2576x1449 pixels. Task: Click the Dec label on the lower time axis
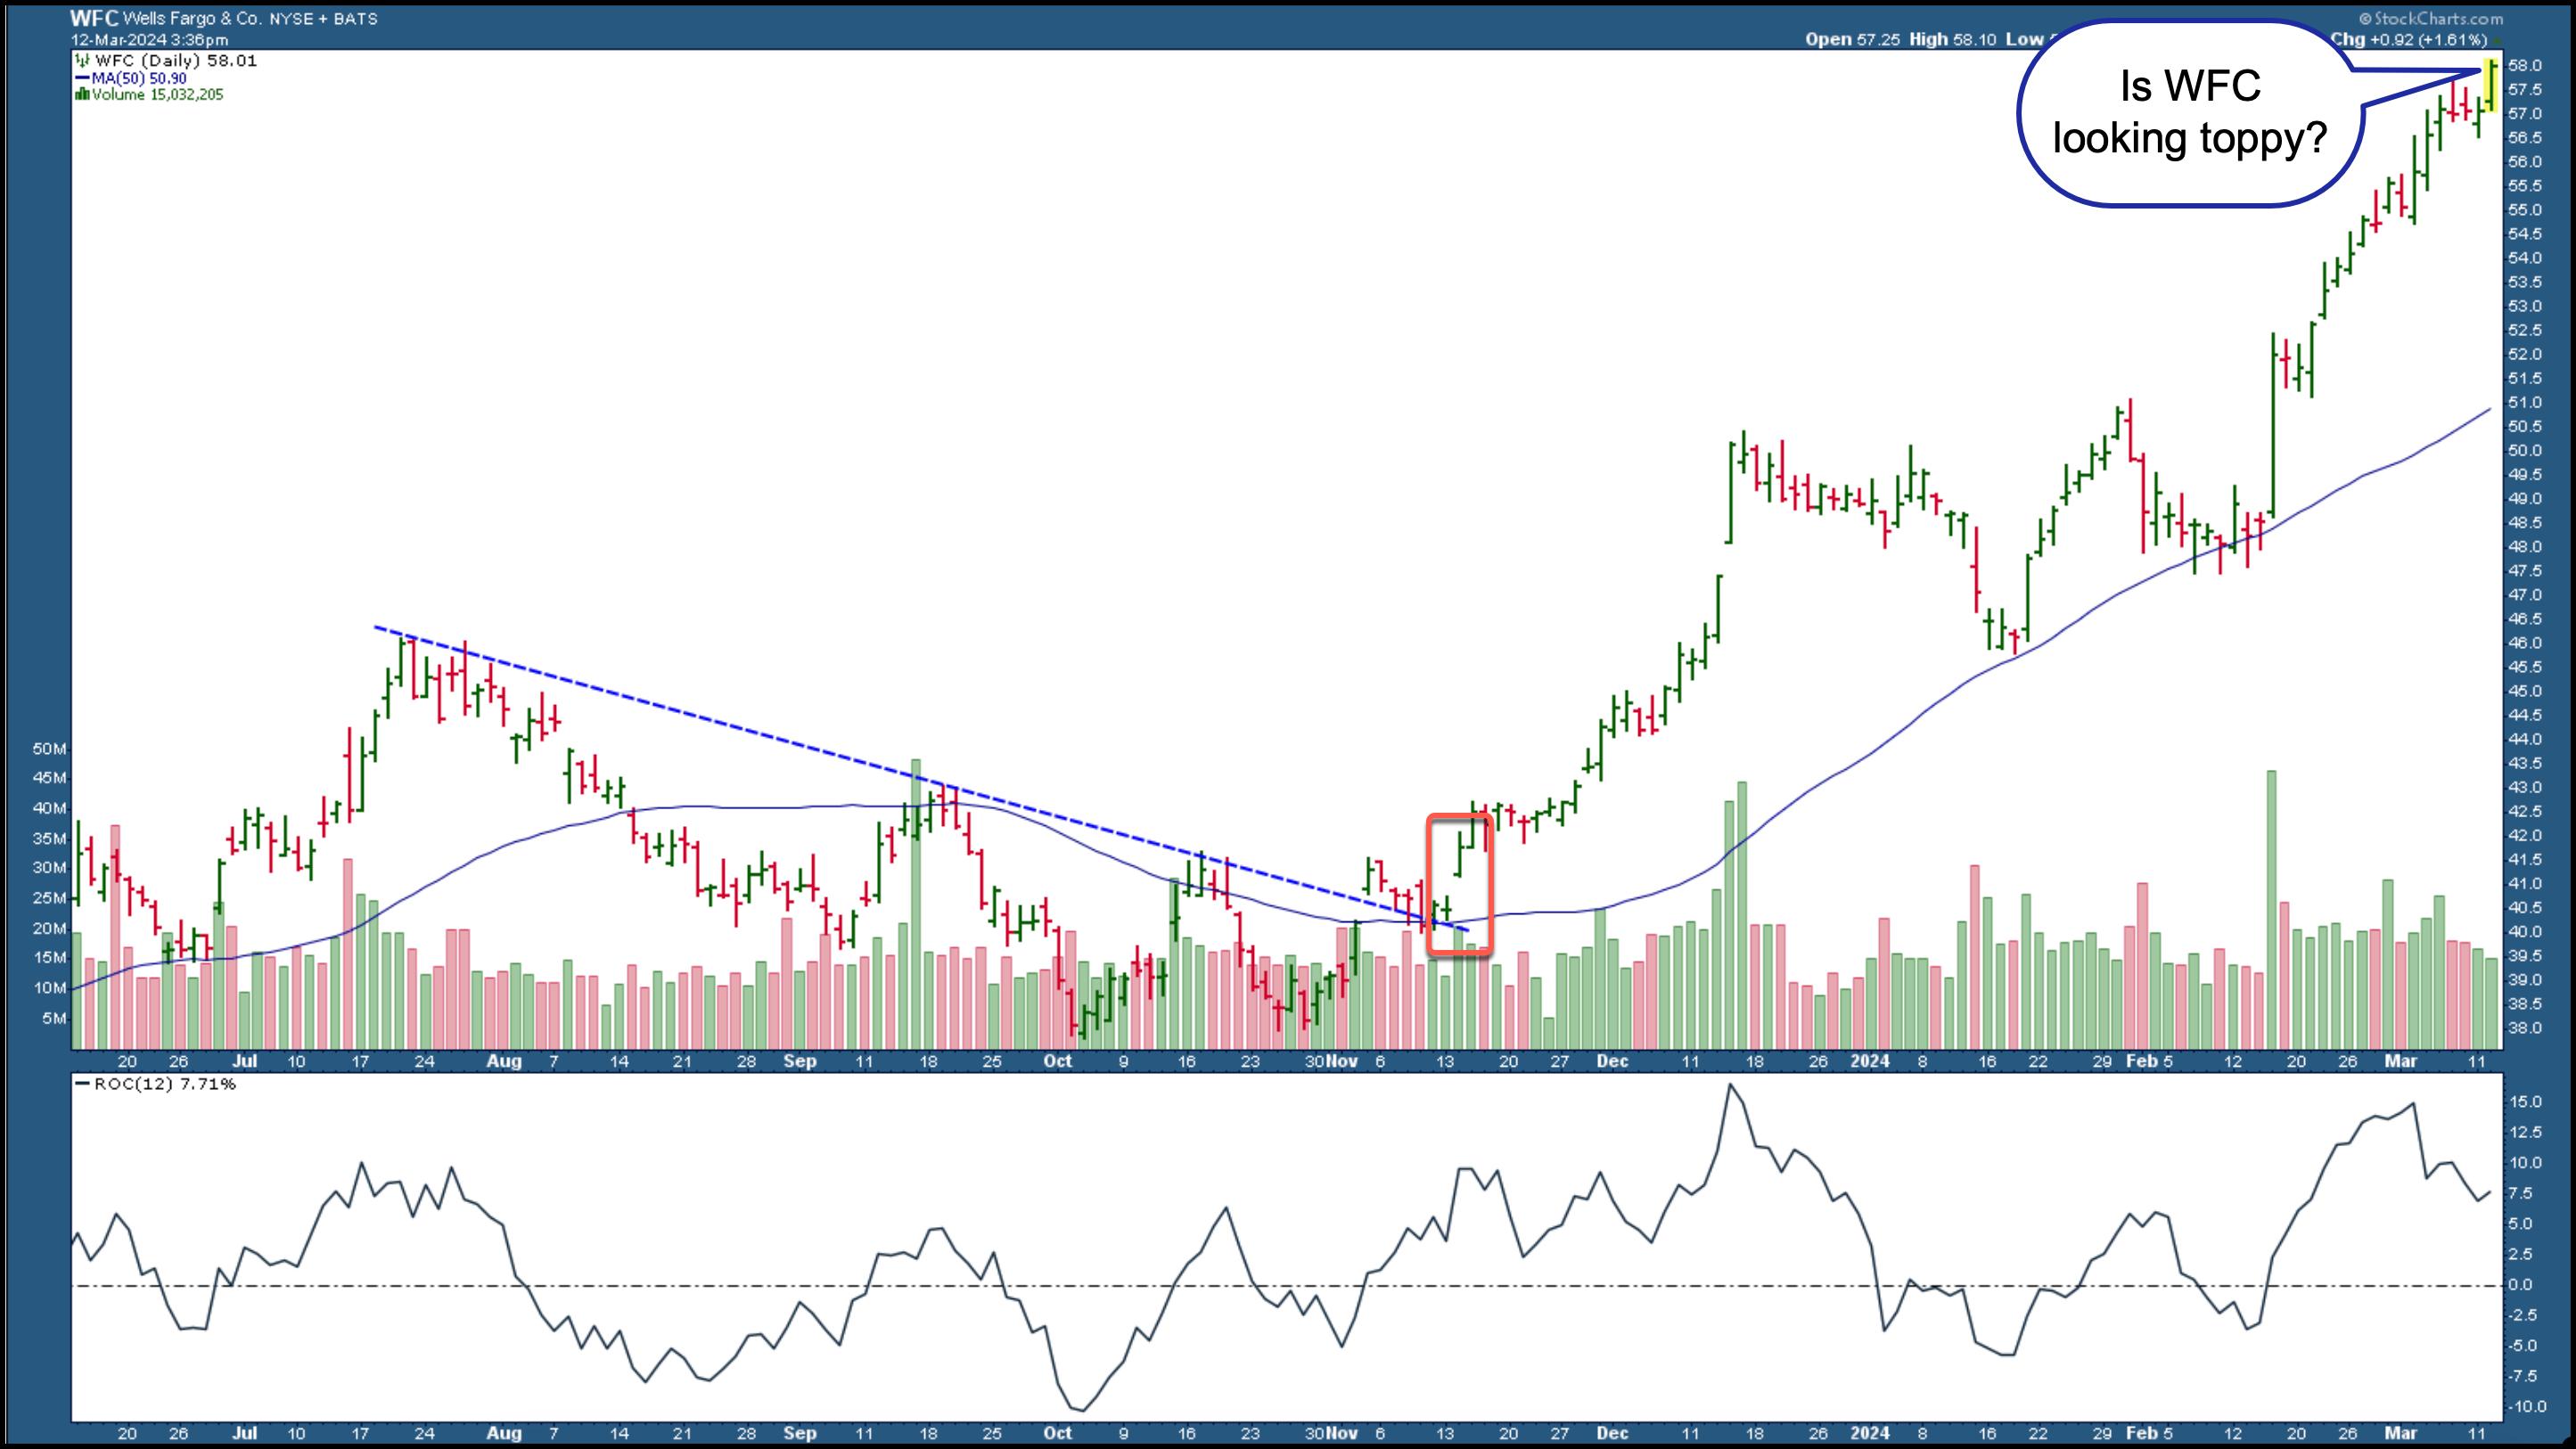click(1612, 1433)
